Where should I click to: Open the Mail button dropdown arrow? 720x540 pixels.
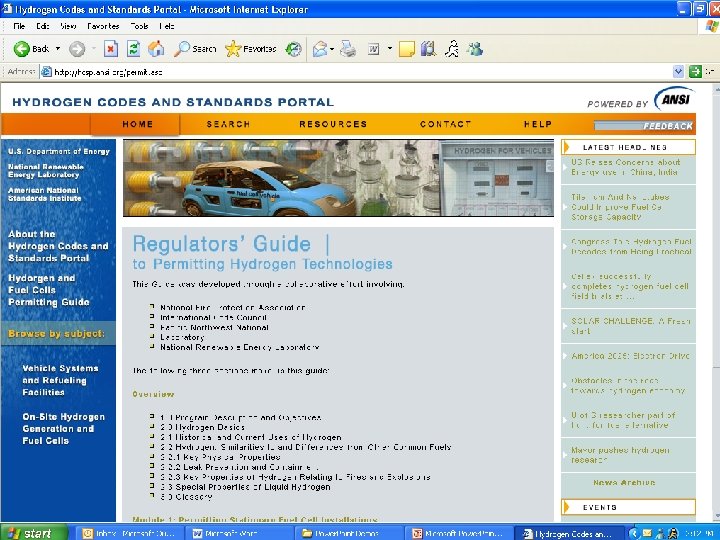332,49
